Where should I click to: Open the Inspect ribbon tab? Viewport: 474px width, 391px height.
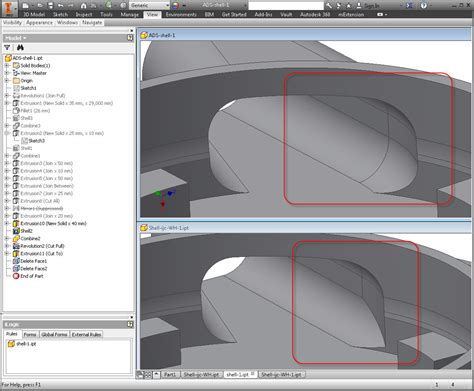pos(84,15)
